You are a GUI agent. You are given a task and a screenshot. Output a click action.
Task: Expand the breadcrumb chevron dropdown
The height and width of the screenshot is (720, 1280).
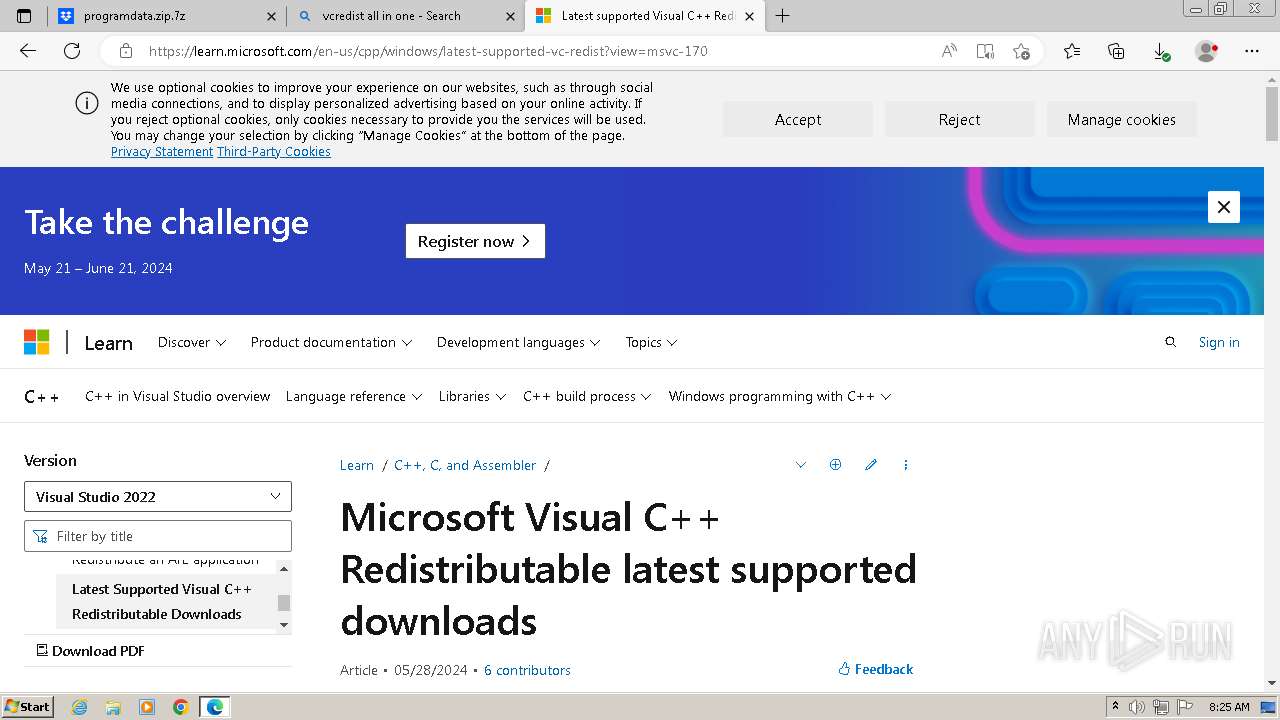(800, 465)
